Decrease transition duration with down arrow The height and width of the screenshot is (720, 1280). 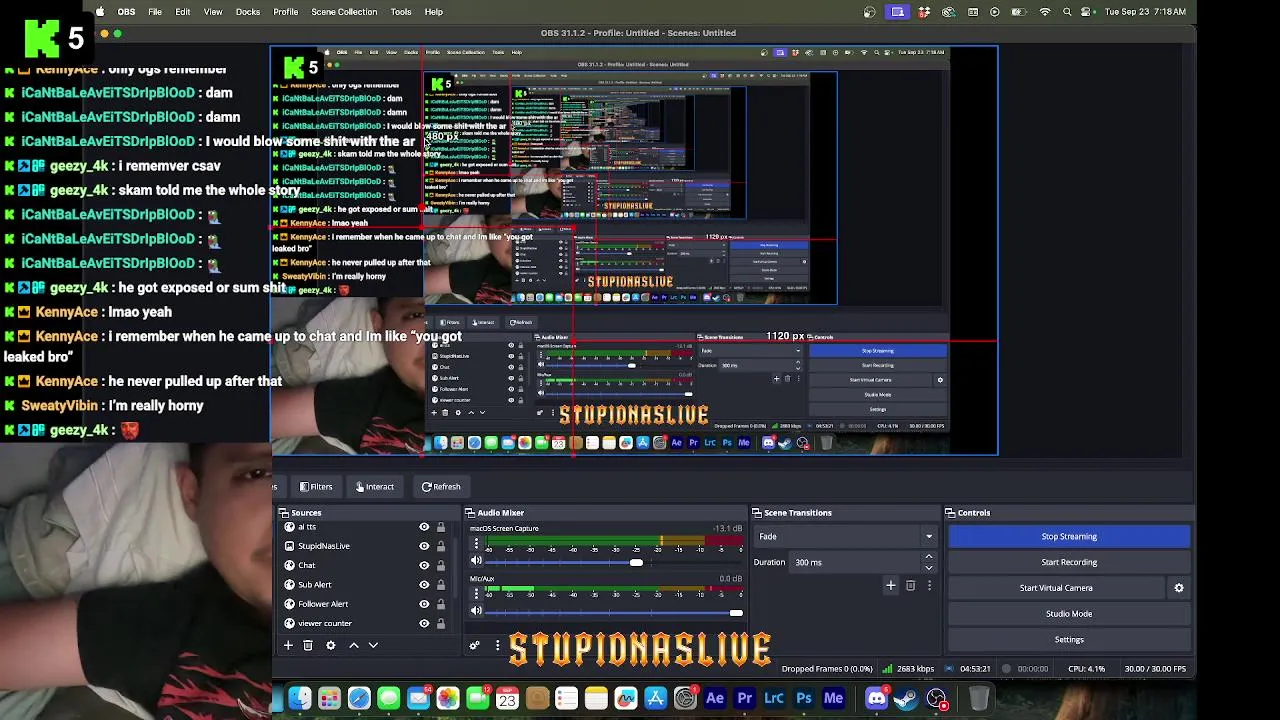click(929, 568)
